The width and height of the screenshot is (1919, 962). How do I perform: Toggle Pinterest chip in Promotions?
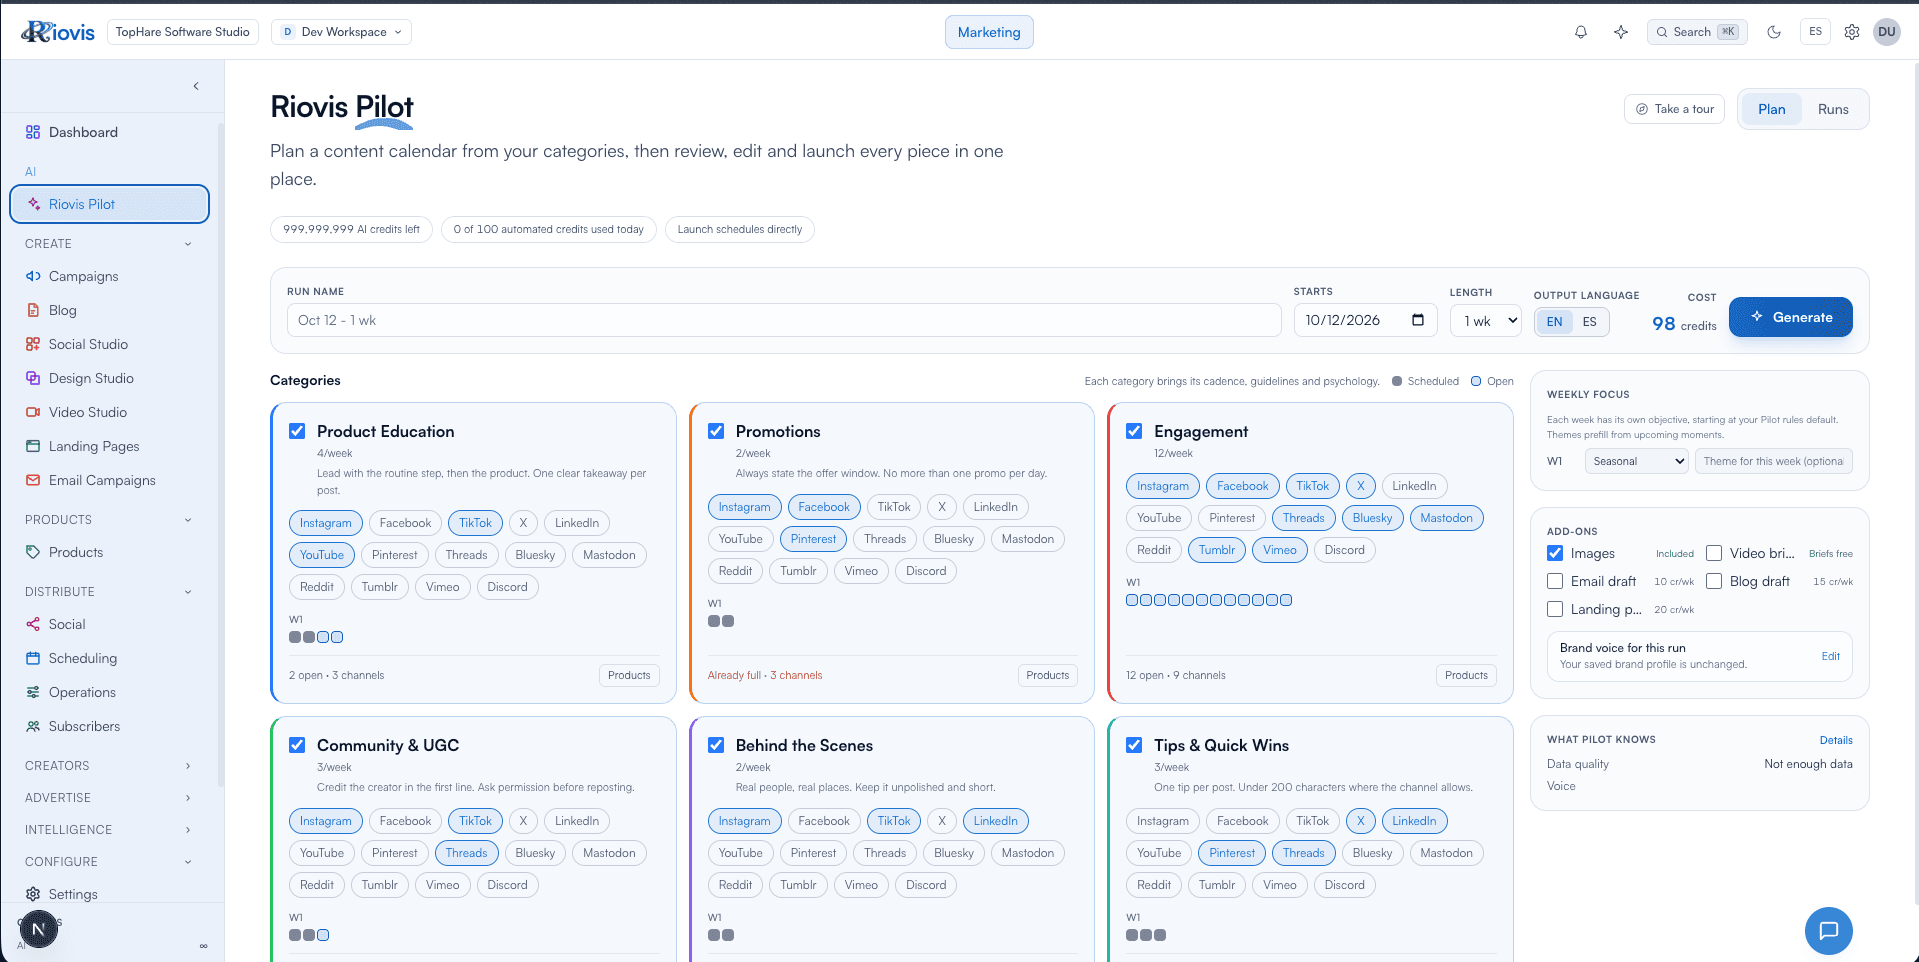click(813, 539)
